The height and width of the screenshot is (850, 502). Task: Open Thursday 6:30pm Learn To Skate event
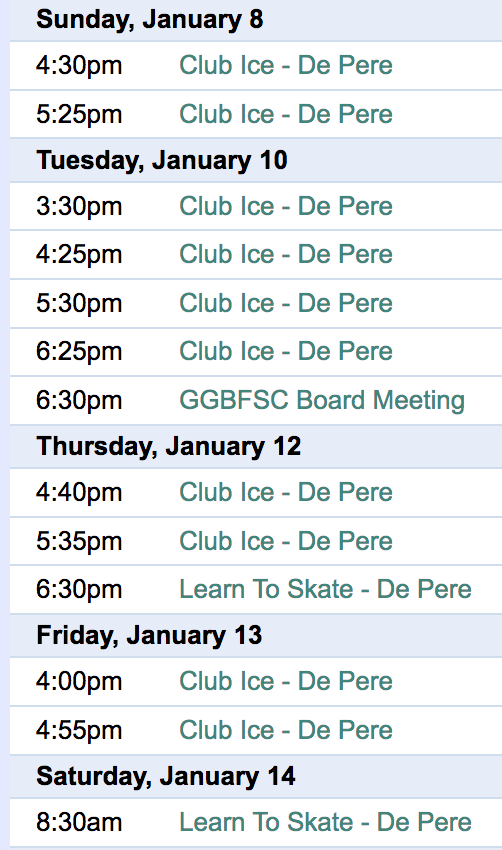(x=325, y=589)
